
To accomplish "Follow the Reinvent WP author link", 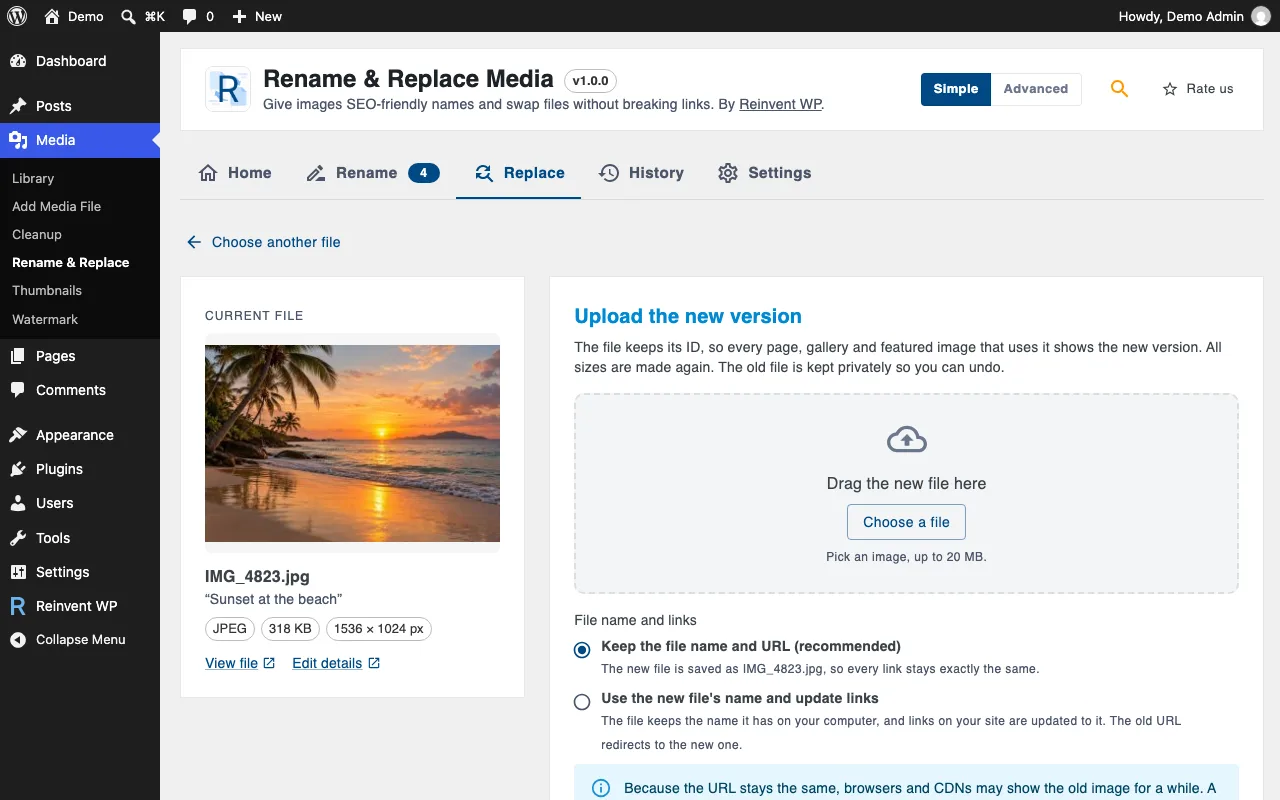I will point(780,104).
